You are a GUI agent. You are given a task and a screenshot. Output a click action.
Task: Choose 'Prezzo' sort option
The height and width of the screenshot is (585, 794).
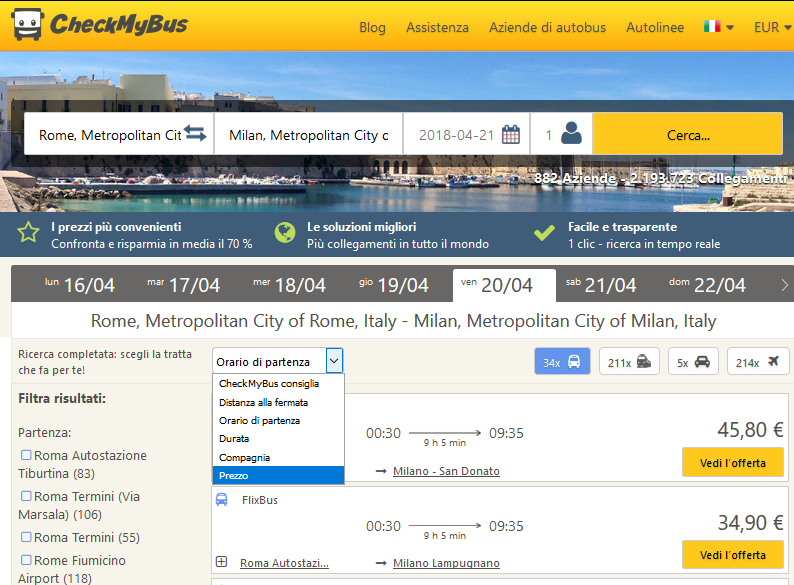click(x=279, y=476)
